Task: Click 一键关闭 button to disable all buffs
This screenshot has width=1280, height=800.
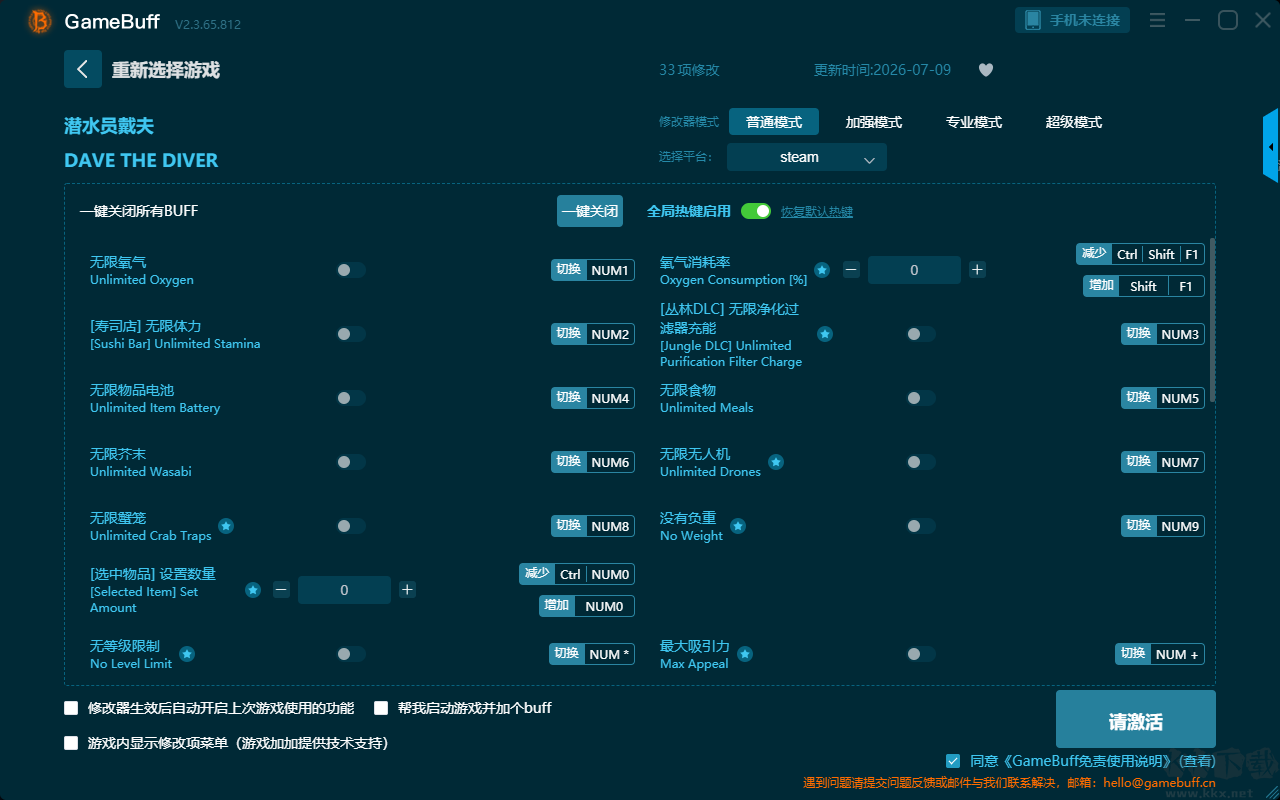Action: click(x=590, y=211)
